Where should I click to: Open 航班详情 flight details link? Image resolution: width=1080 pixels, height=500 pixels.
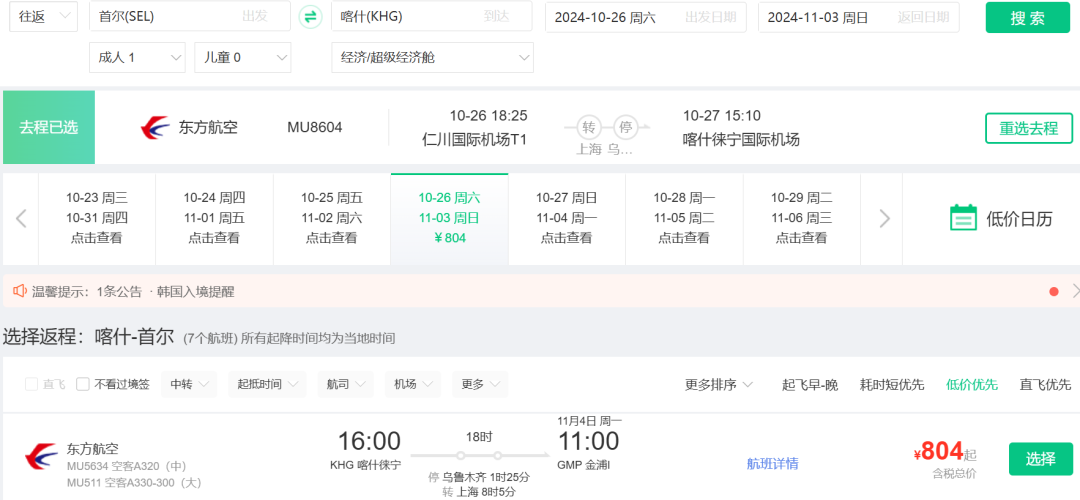[772, 463]
